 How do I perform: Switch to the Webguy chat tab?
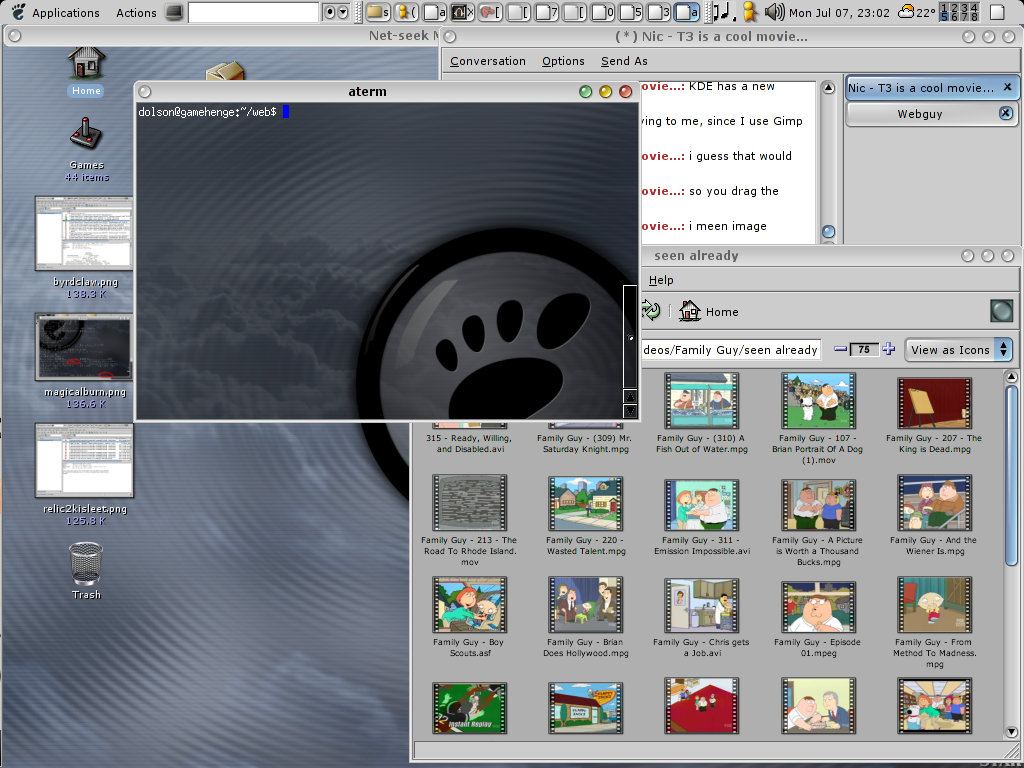920,114
